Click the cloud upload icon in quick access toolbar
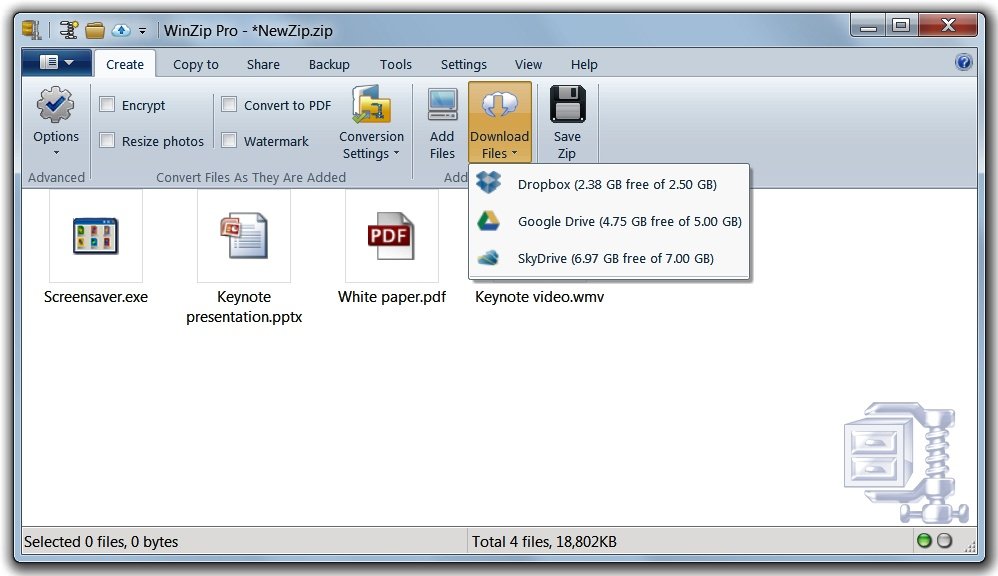Viewport: 998px width, 576px height. 121,30
